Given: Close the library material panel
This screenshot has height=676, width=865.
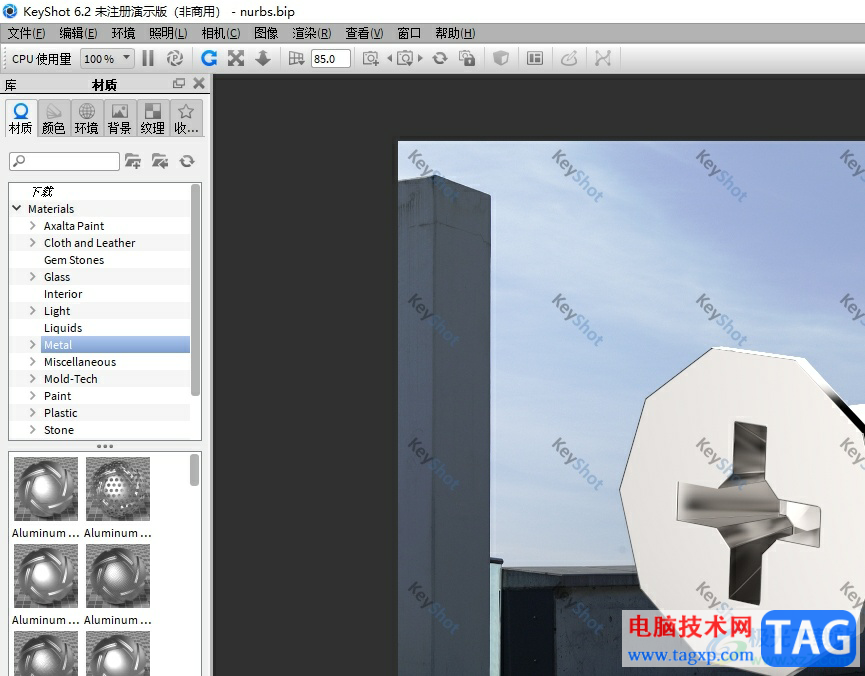Looking at the screenshot, I should [x=199, y=83].
